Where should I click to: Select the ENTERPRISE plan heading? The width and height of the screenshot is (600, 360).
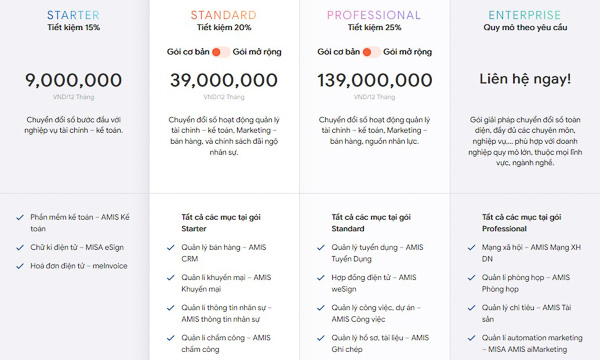525,15
